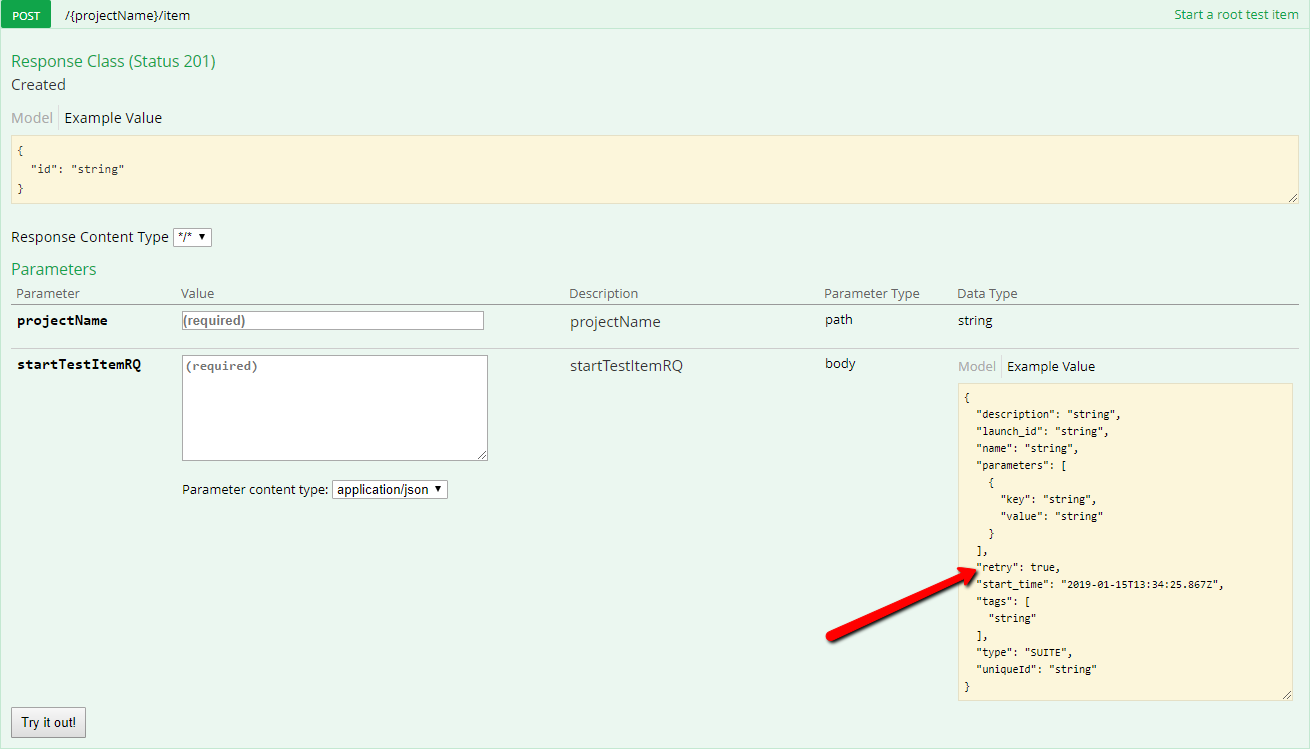1311x751 pixels.
Task: Select */* in the response type selector
Action: (x=192, y=237)
